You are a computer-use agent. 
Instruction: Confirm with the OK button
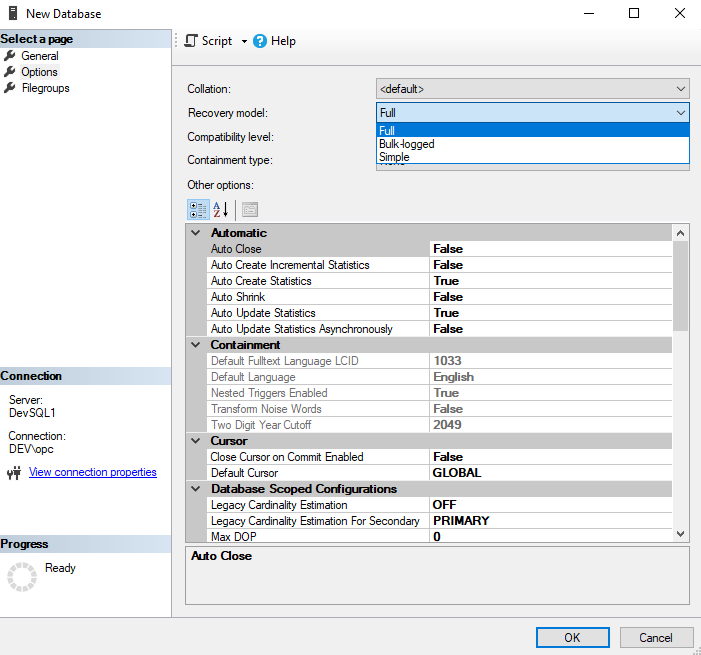click(x=573, y=638)
